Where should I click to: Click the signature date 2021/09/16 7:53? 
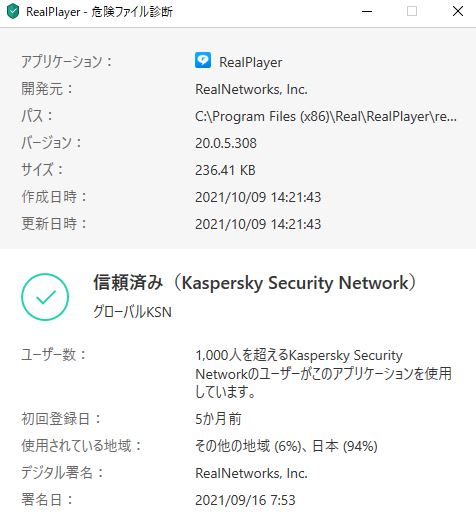(245, 500)
